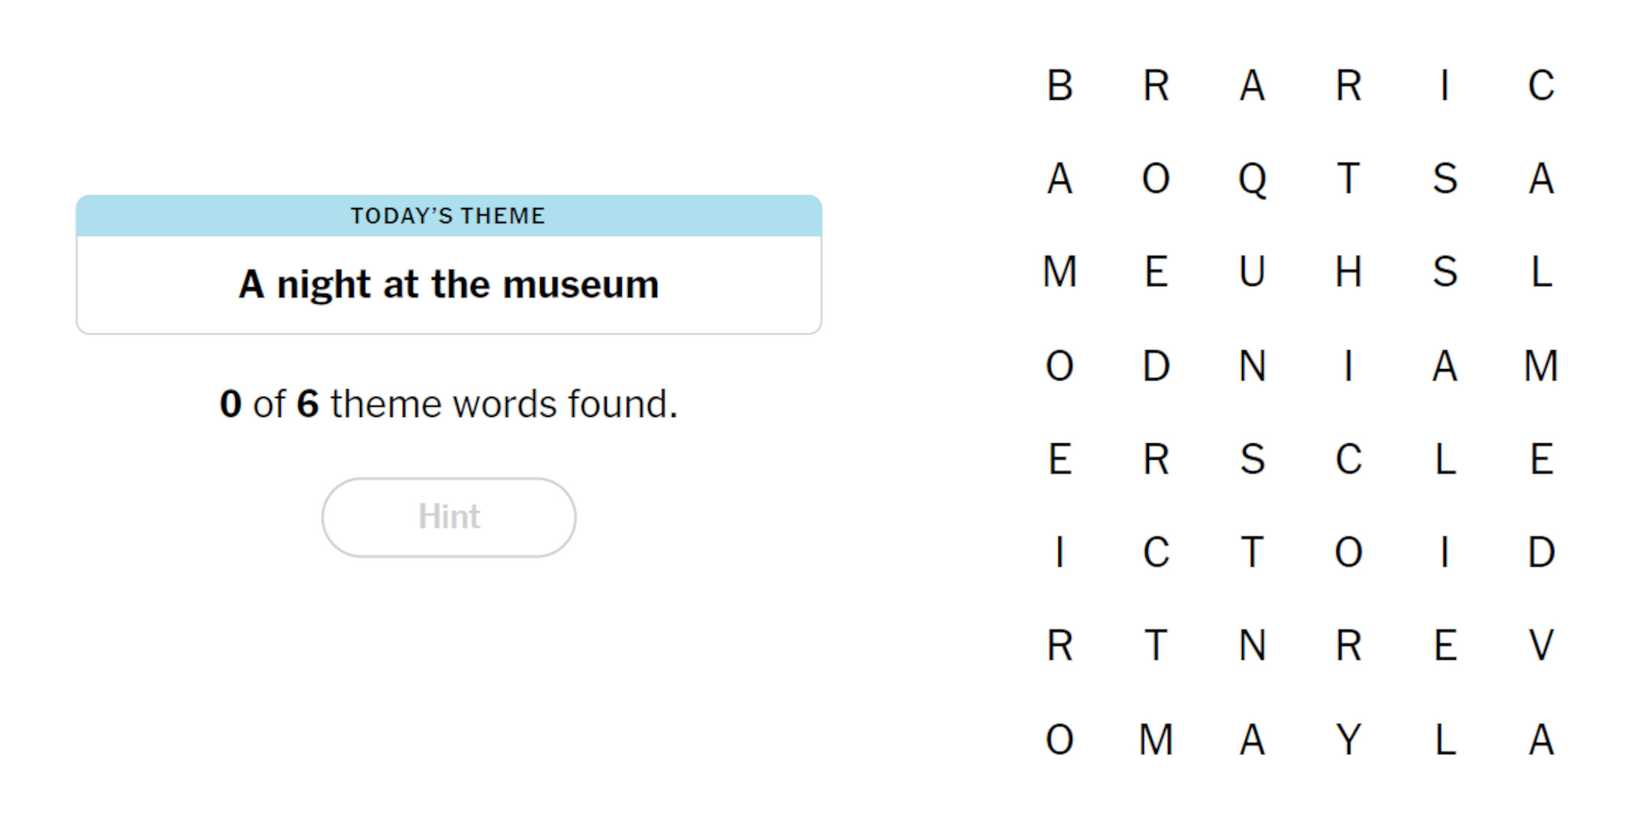Pick the letter U in the grid

coord(1252,272)
